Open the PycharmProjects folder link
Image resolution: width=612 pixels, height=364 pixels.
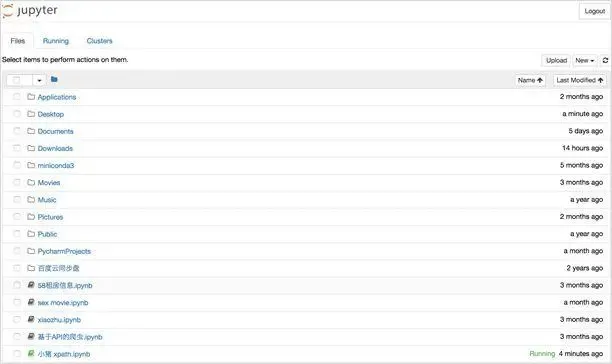tap(64, 251)
